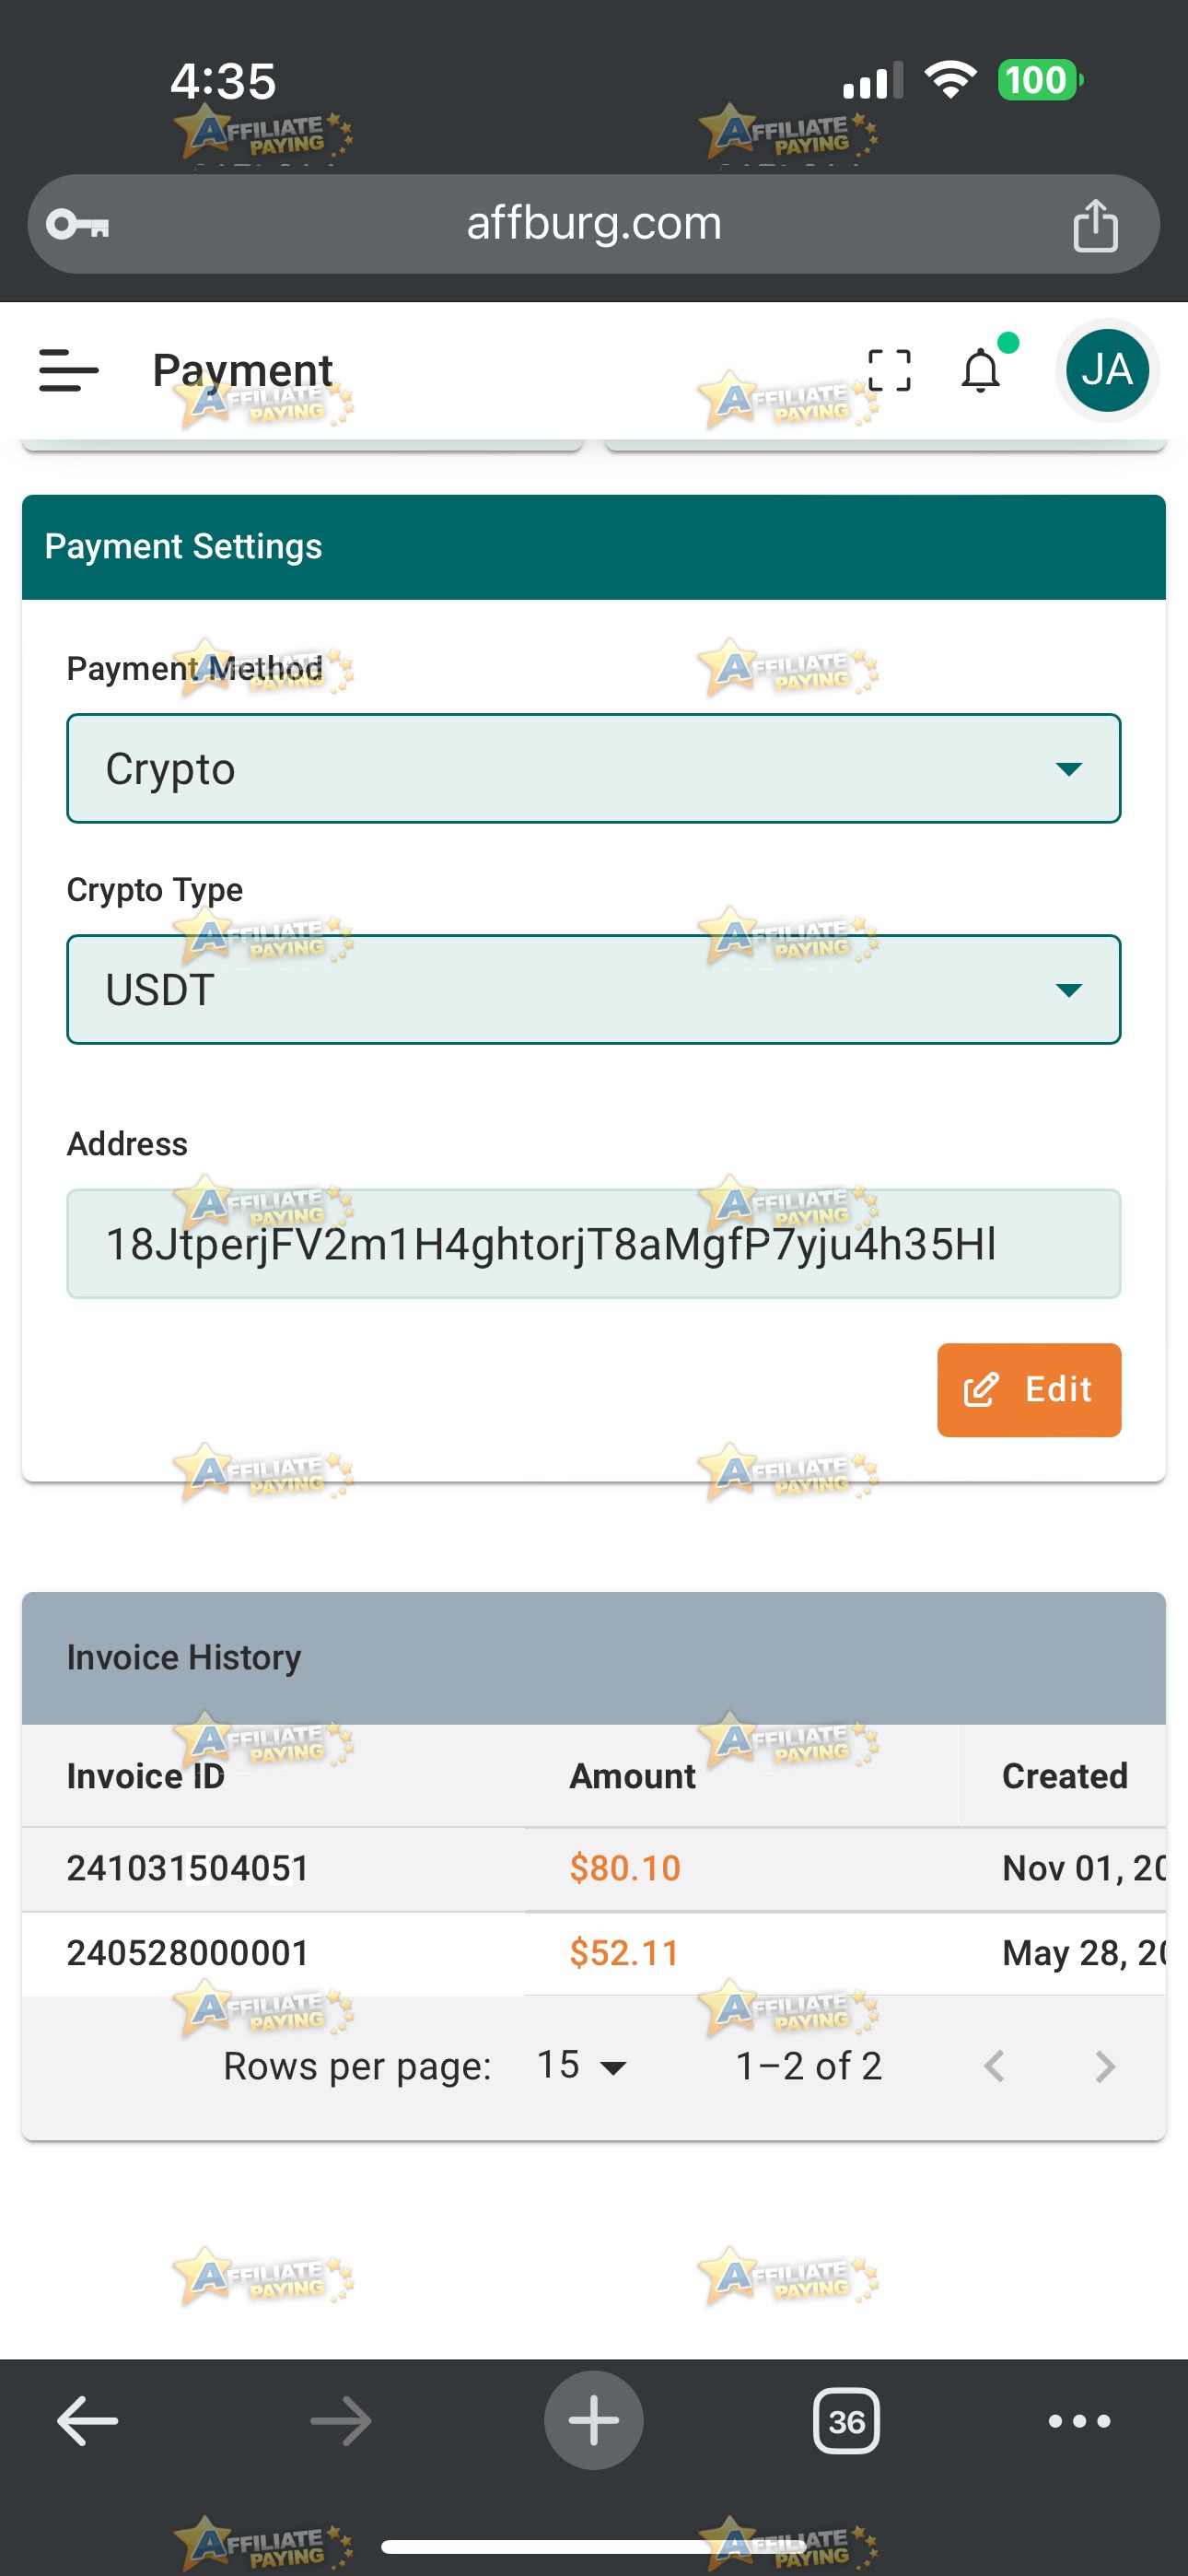1188x2576 pixels.
Task: Go to next invoice page arrow
Action: pos(1104,2066)
